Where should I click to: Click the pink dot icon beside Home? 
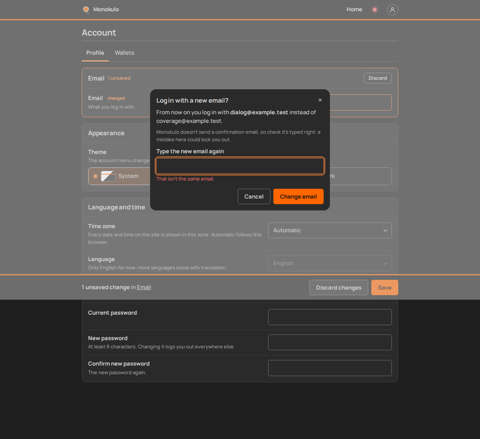pyautogui.click(x=375, y=10)
